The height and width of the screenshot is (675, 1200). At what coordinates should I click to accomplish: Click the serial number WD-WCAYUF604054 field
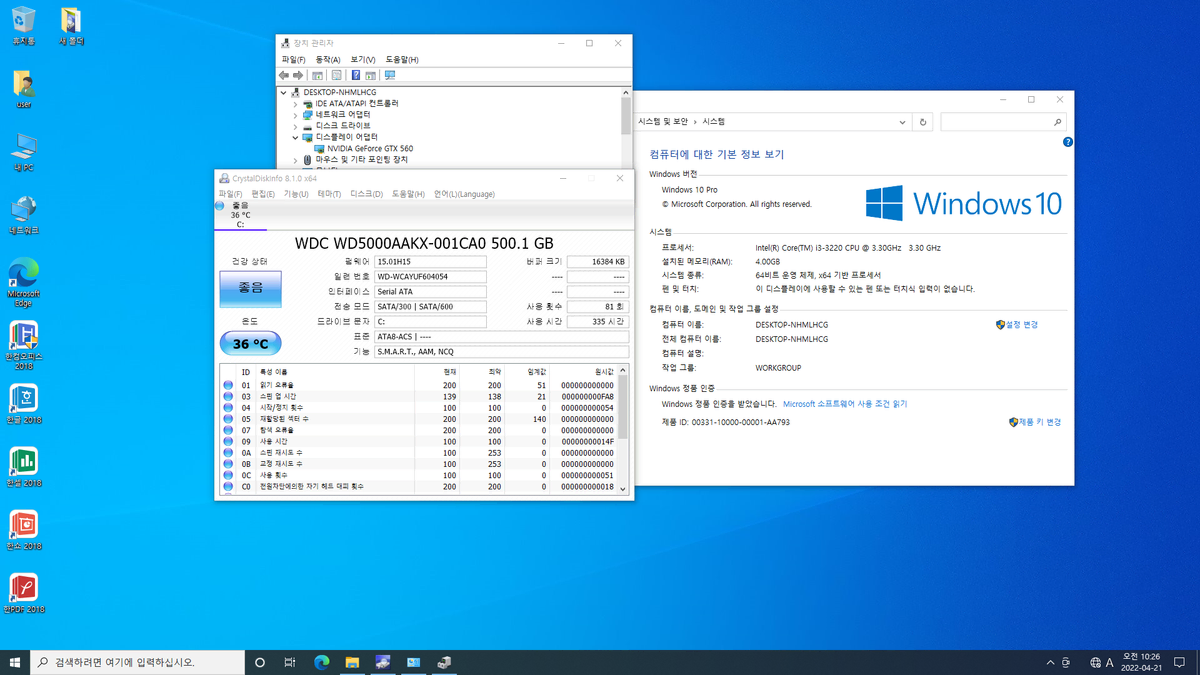[x=430, y=276]
